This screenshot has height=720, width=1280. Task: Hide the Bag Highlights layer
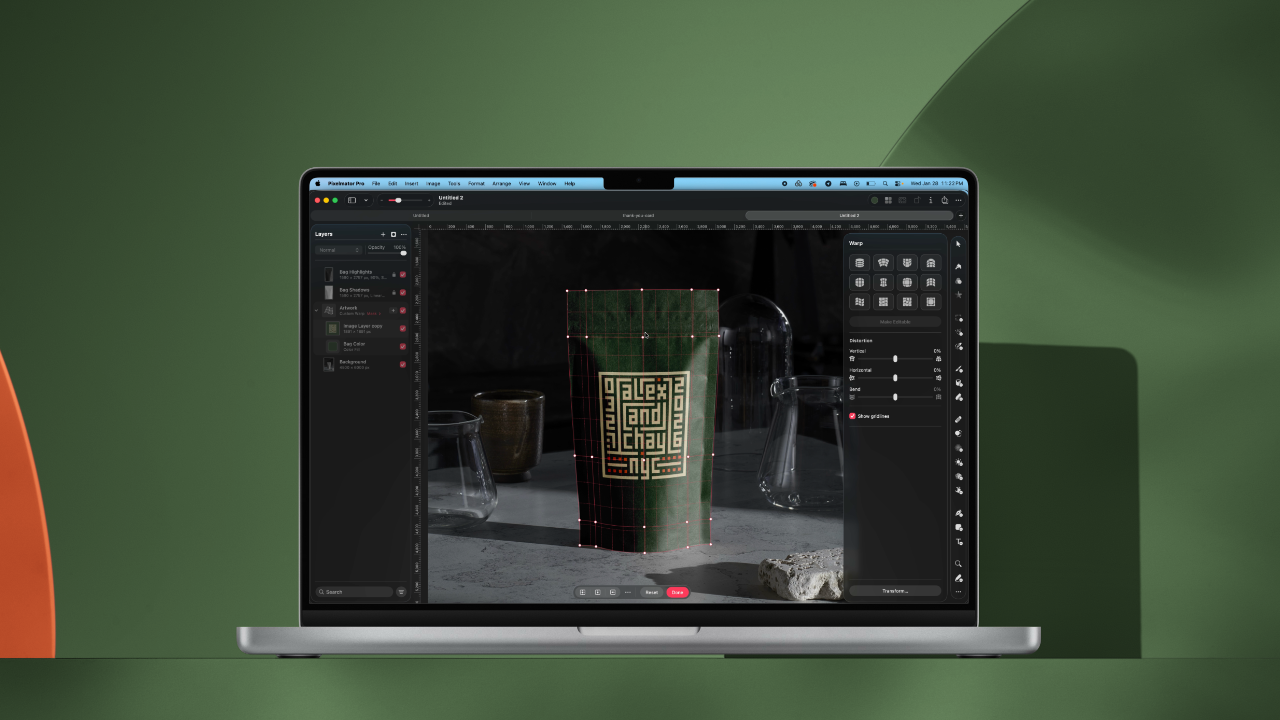pos(403,274)
